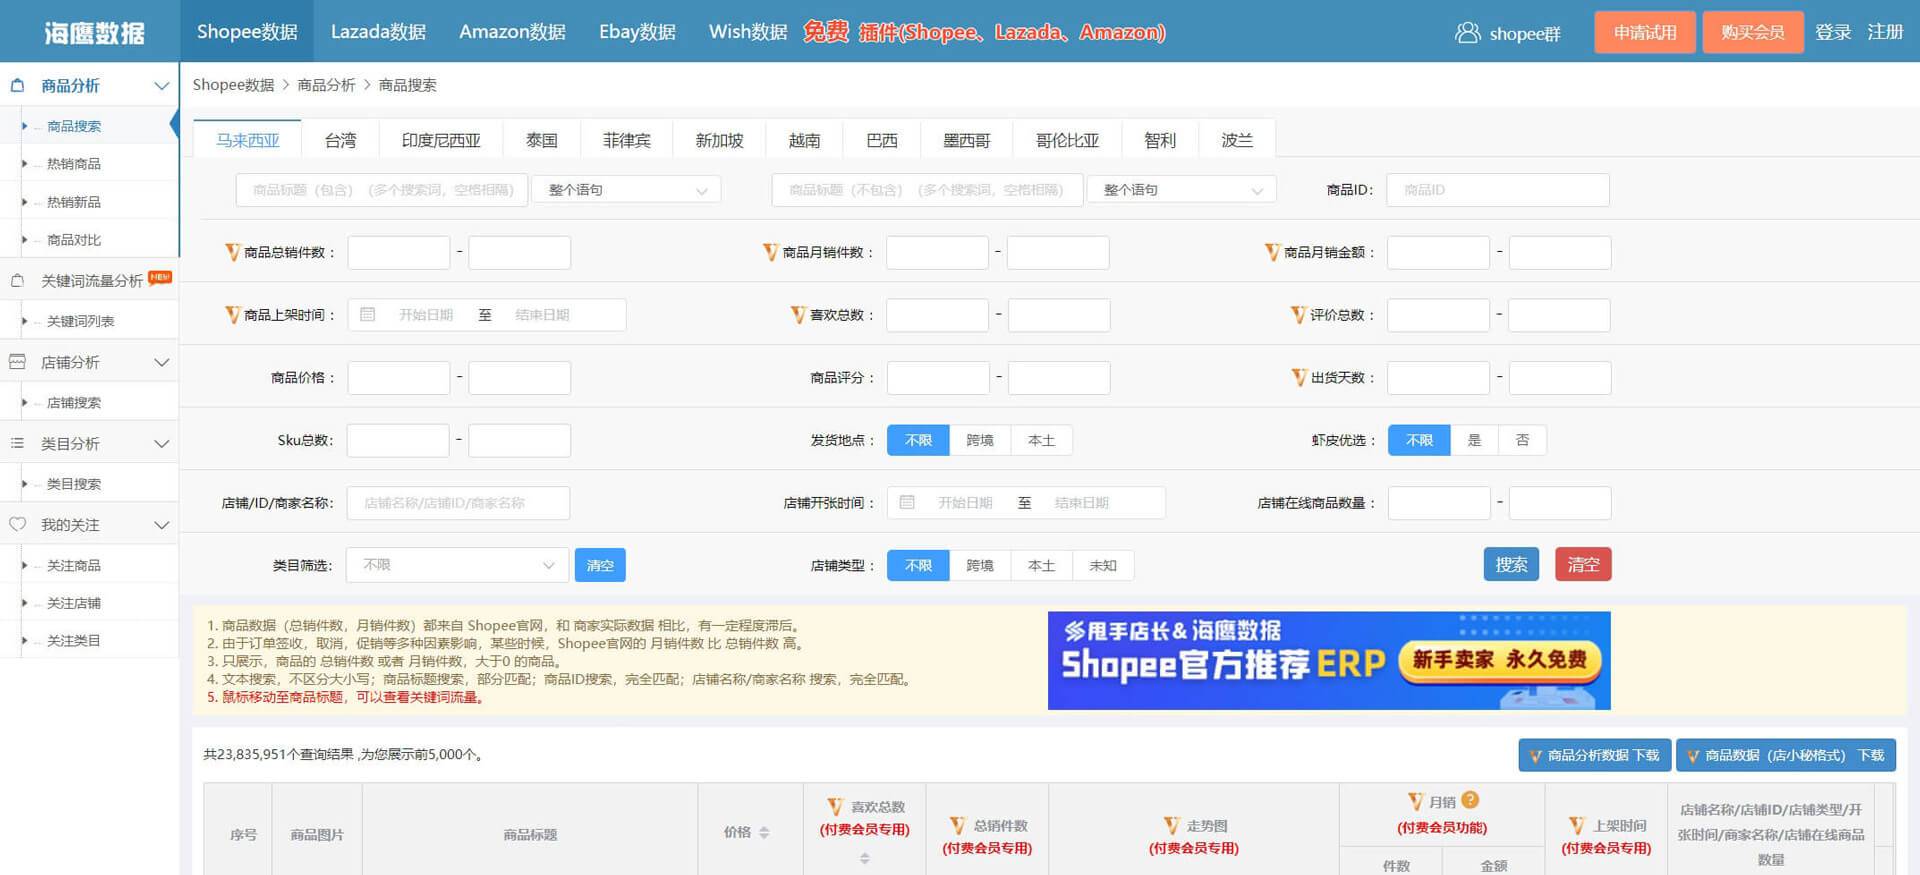Click the red 清空 reset button
This screenshot has width=1920, height=875.
(x=1582, y=565)
